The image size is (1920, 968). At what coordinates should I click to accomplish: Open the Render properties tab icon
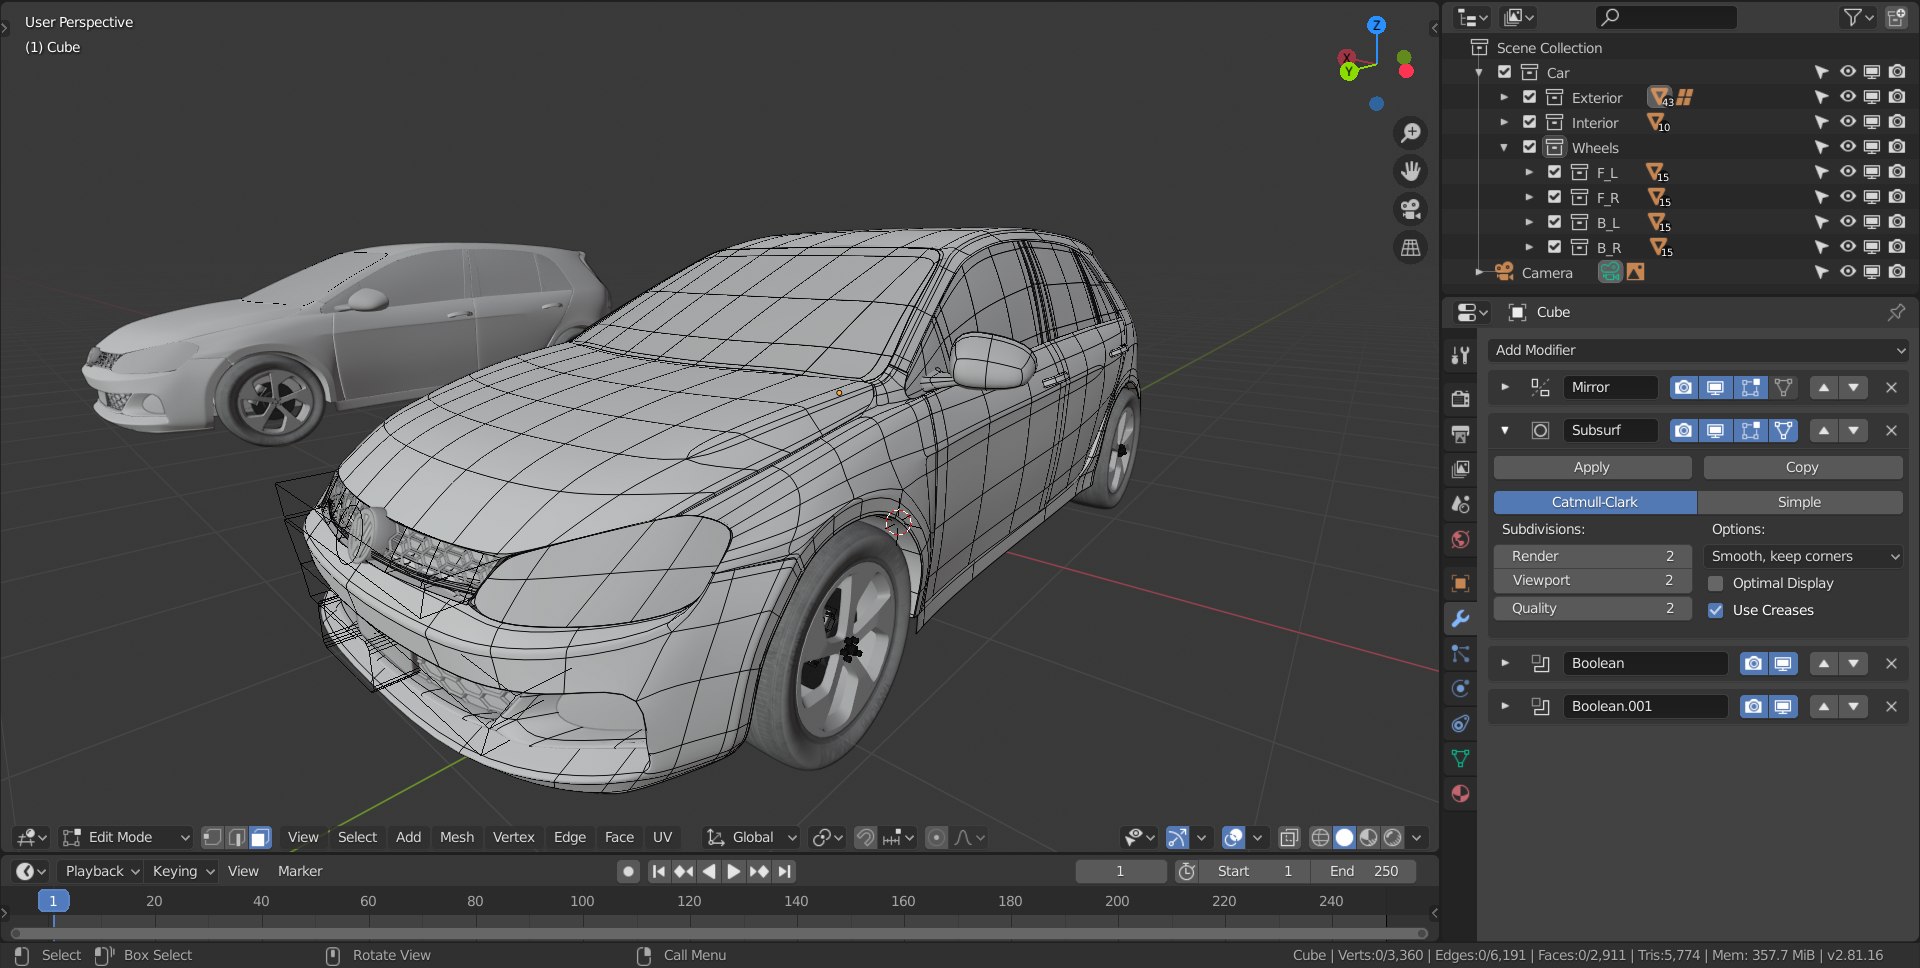pyautogui.click(x=1460, y=398)
